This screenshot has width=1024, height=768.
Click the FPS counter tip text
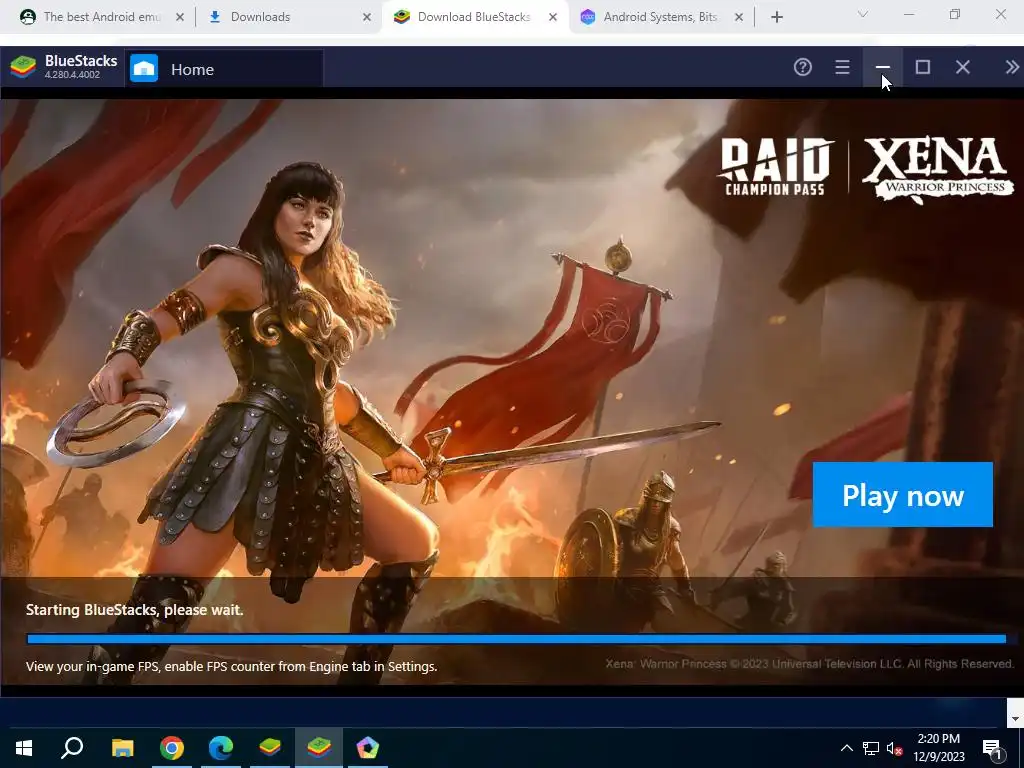point(231,667)
